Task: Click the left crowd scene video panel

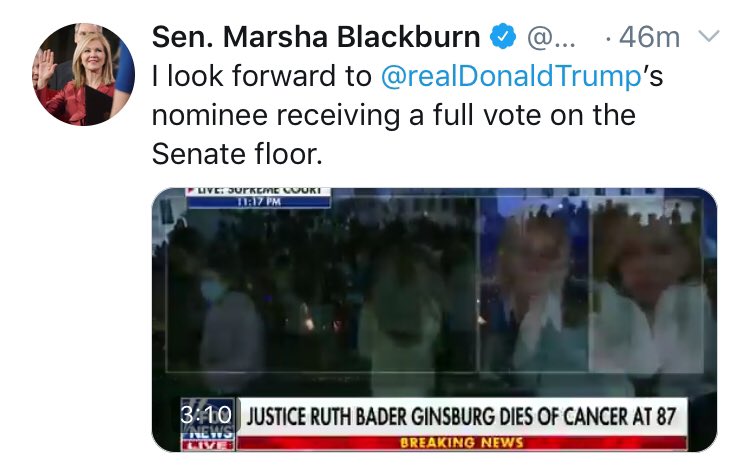Action: click(x=321, y=284)
